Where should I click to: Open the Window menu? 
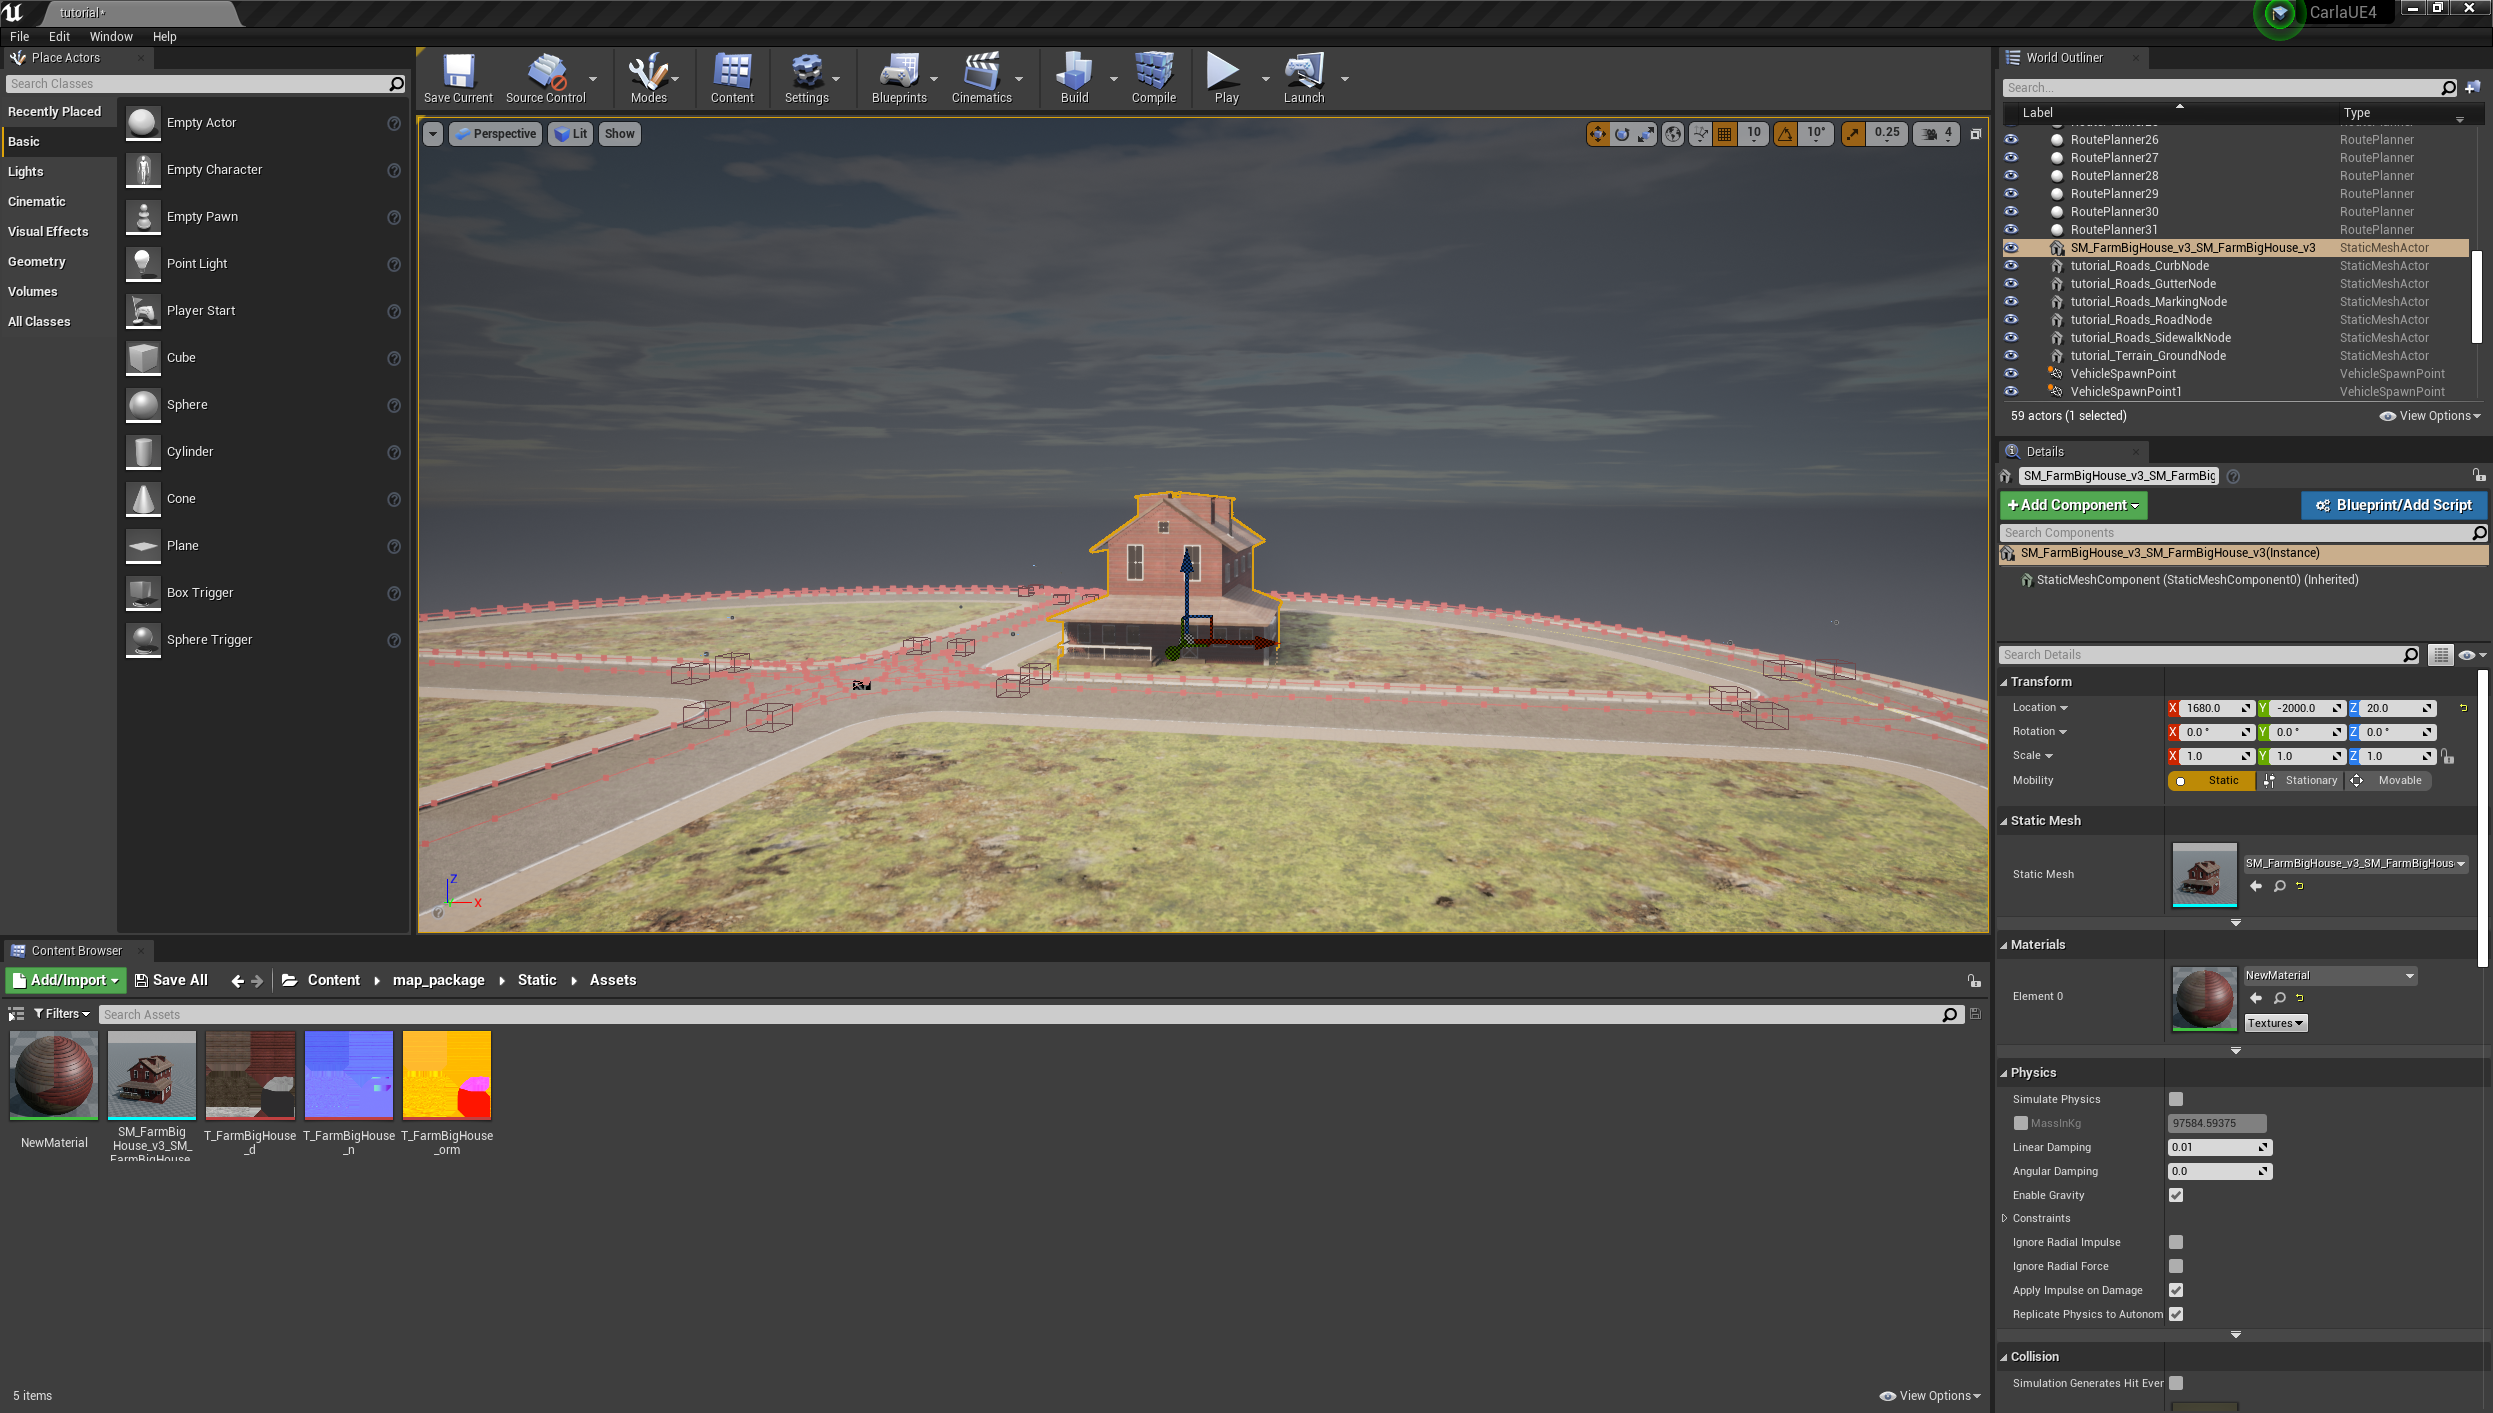coord(111,36)
